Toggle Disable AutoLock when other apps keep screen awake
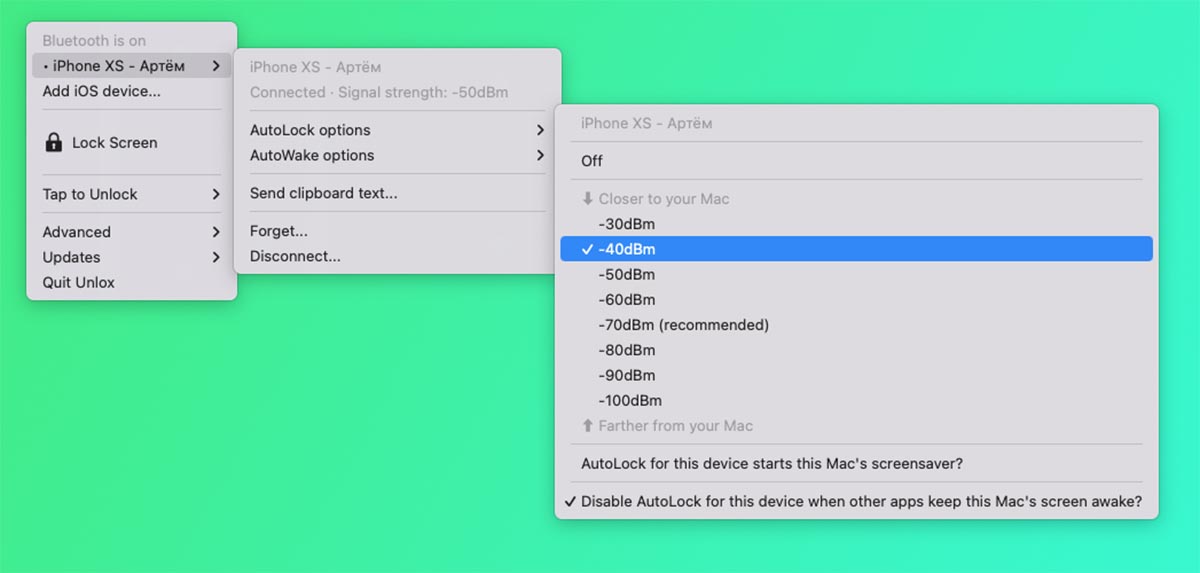Image resolution: width=1200 pixels, height=573 pixels. pyautogui.click(x=857, y=502)
